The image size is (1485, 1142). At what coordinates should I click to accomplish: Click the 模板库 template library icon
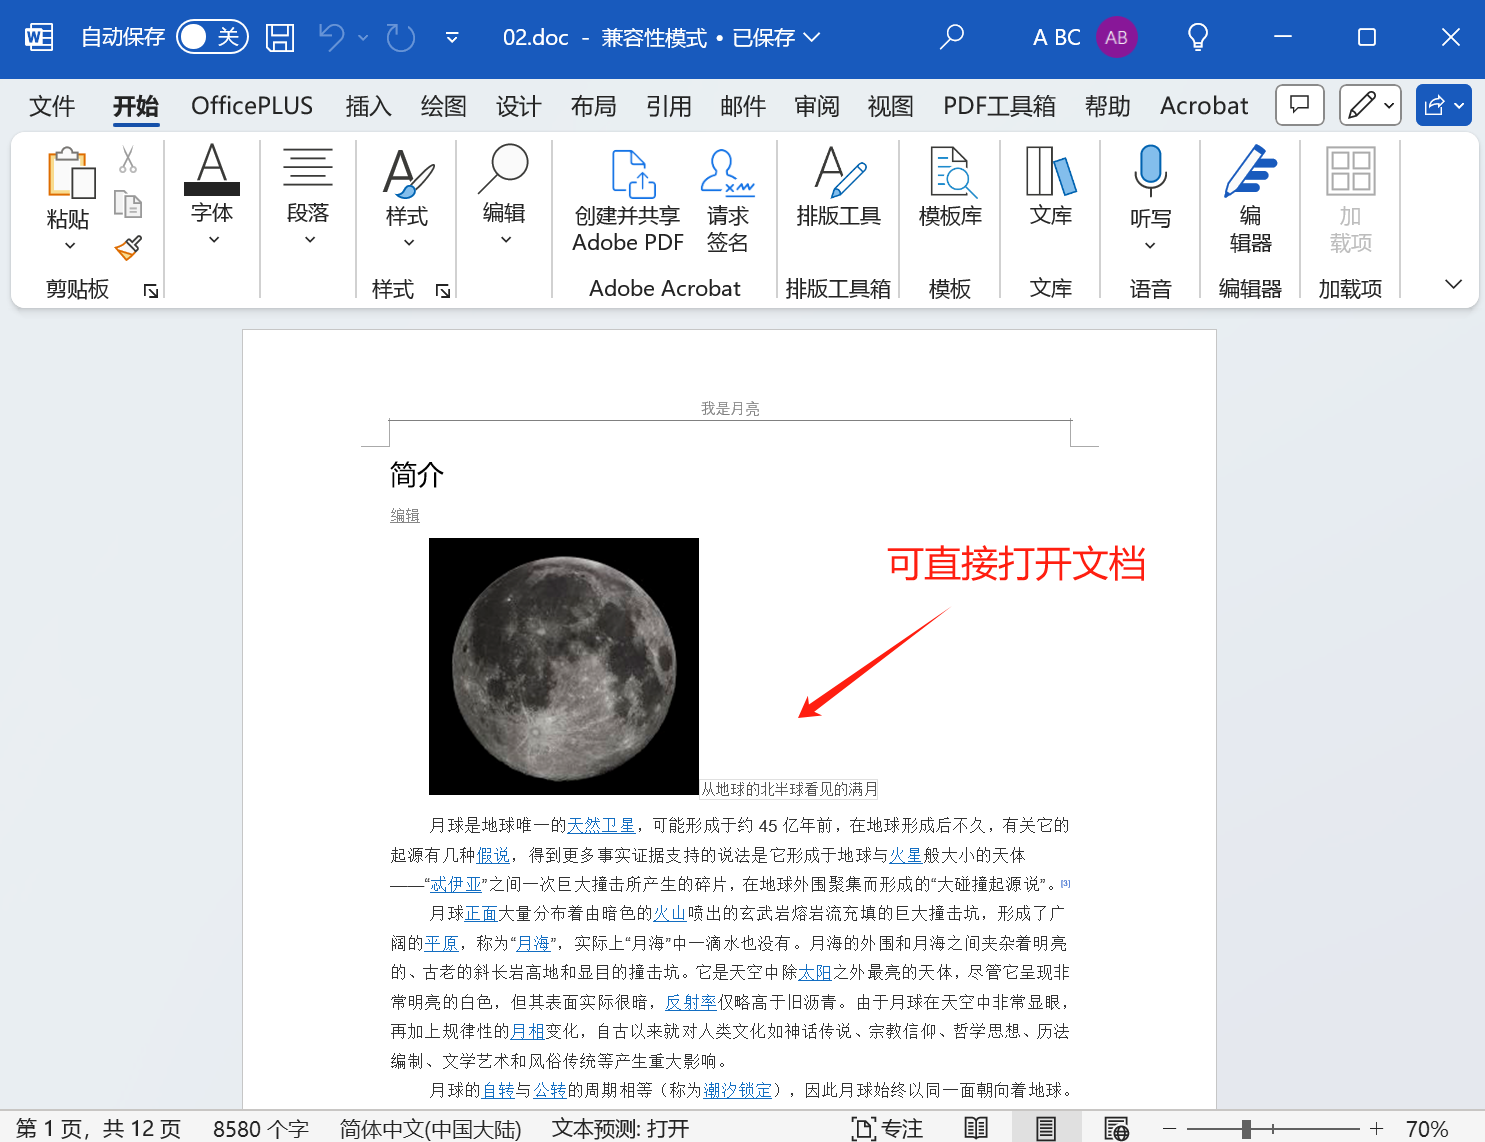(x=950, y=190)
